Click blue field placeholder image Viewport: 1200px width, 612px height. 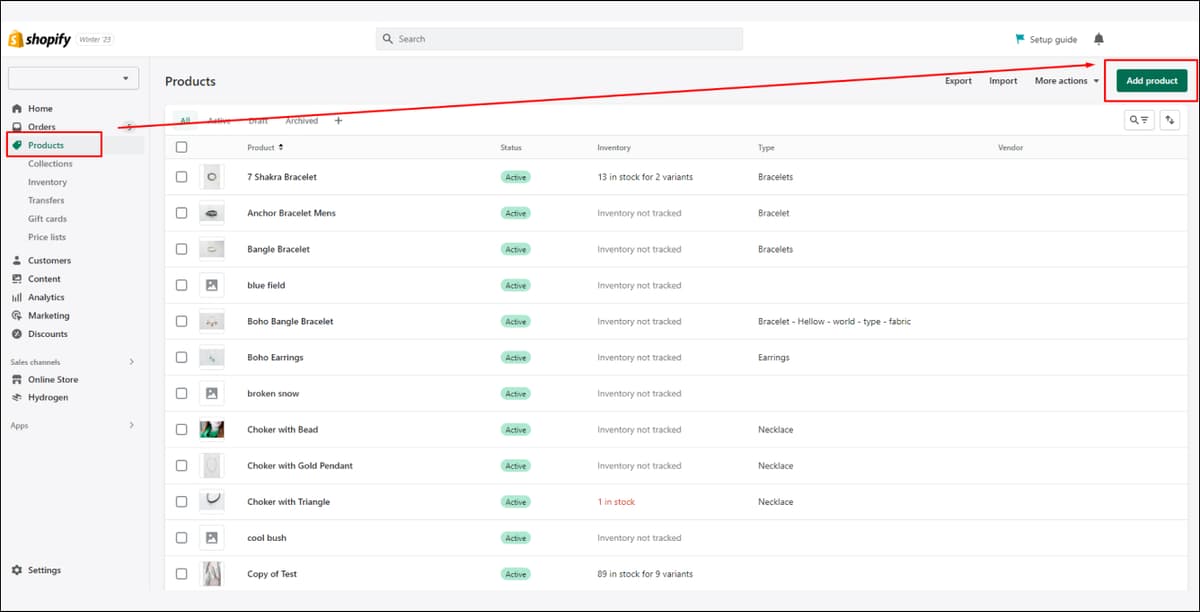point(211,285)
